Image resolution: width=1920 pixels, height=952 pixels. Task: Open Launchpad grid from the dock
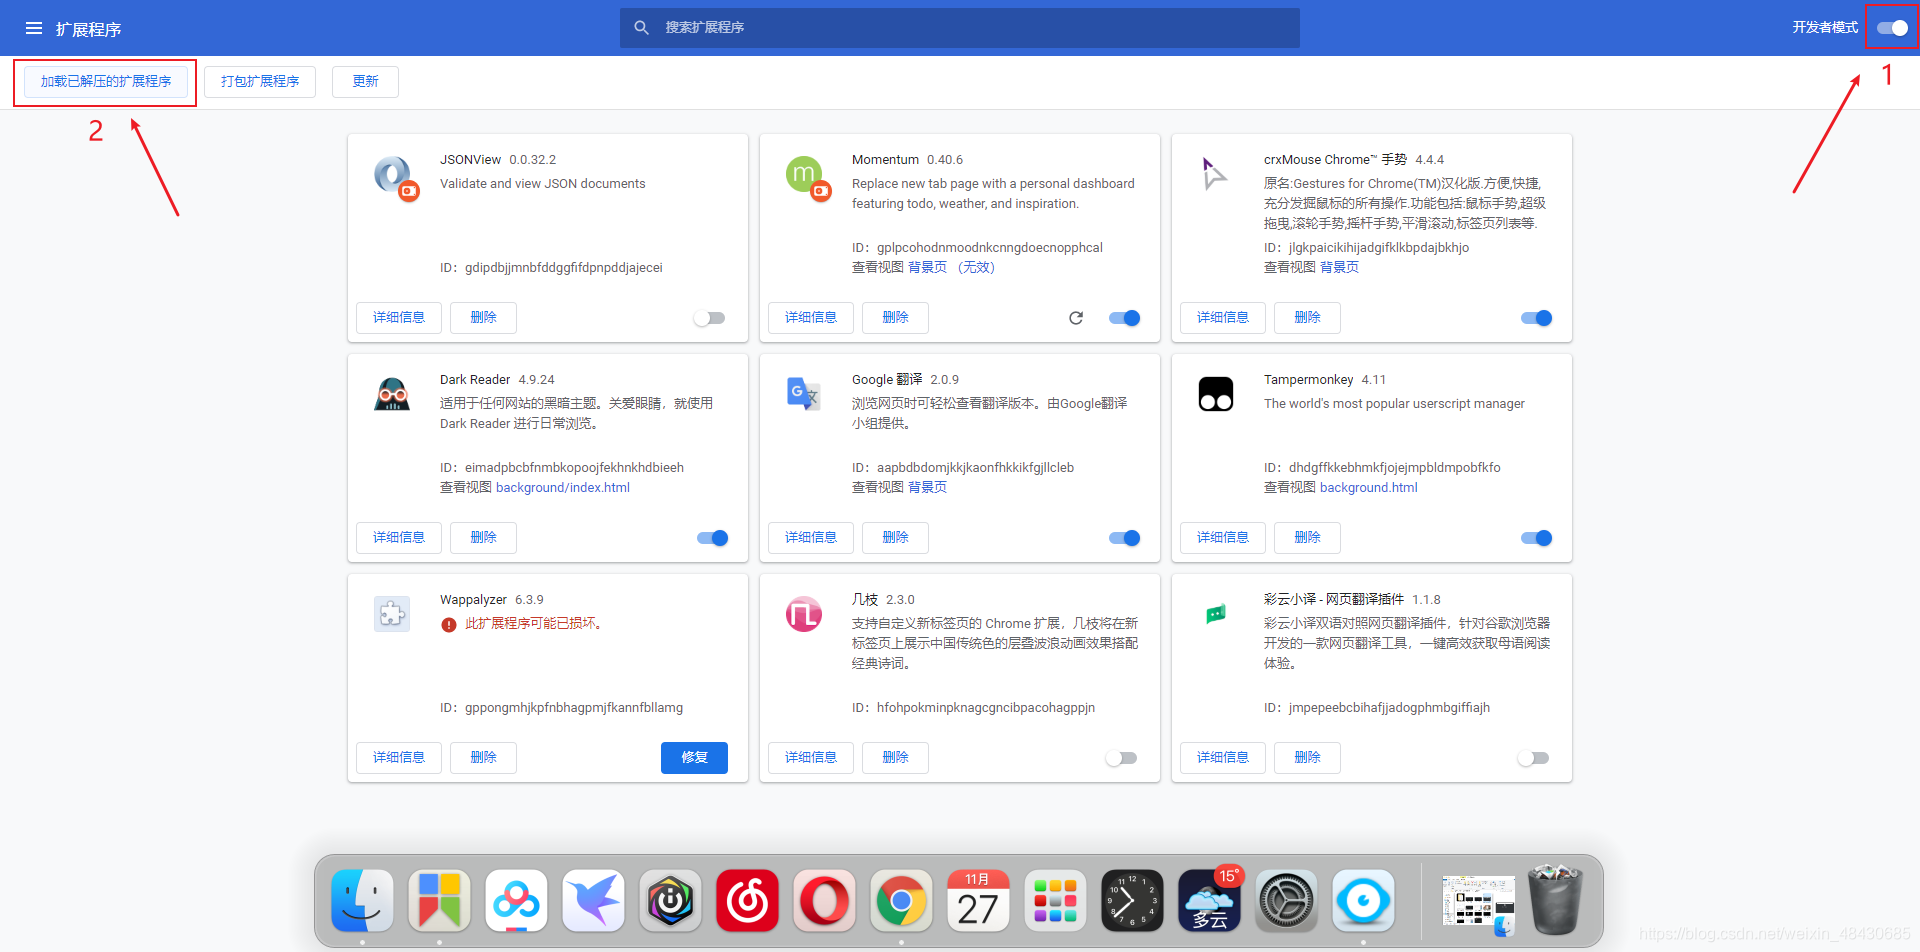click(x=1055, y=900)
